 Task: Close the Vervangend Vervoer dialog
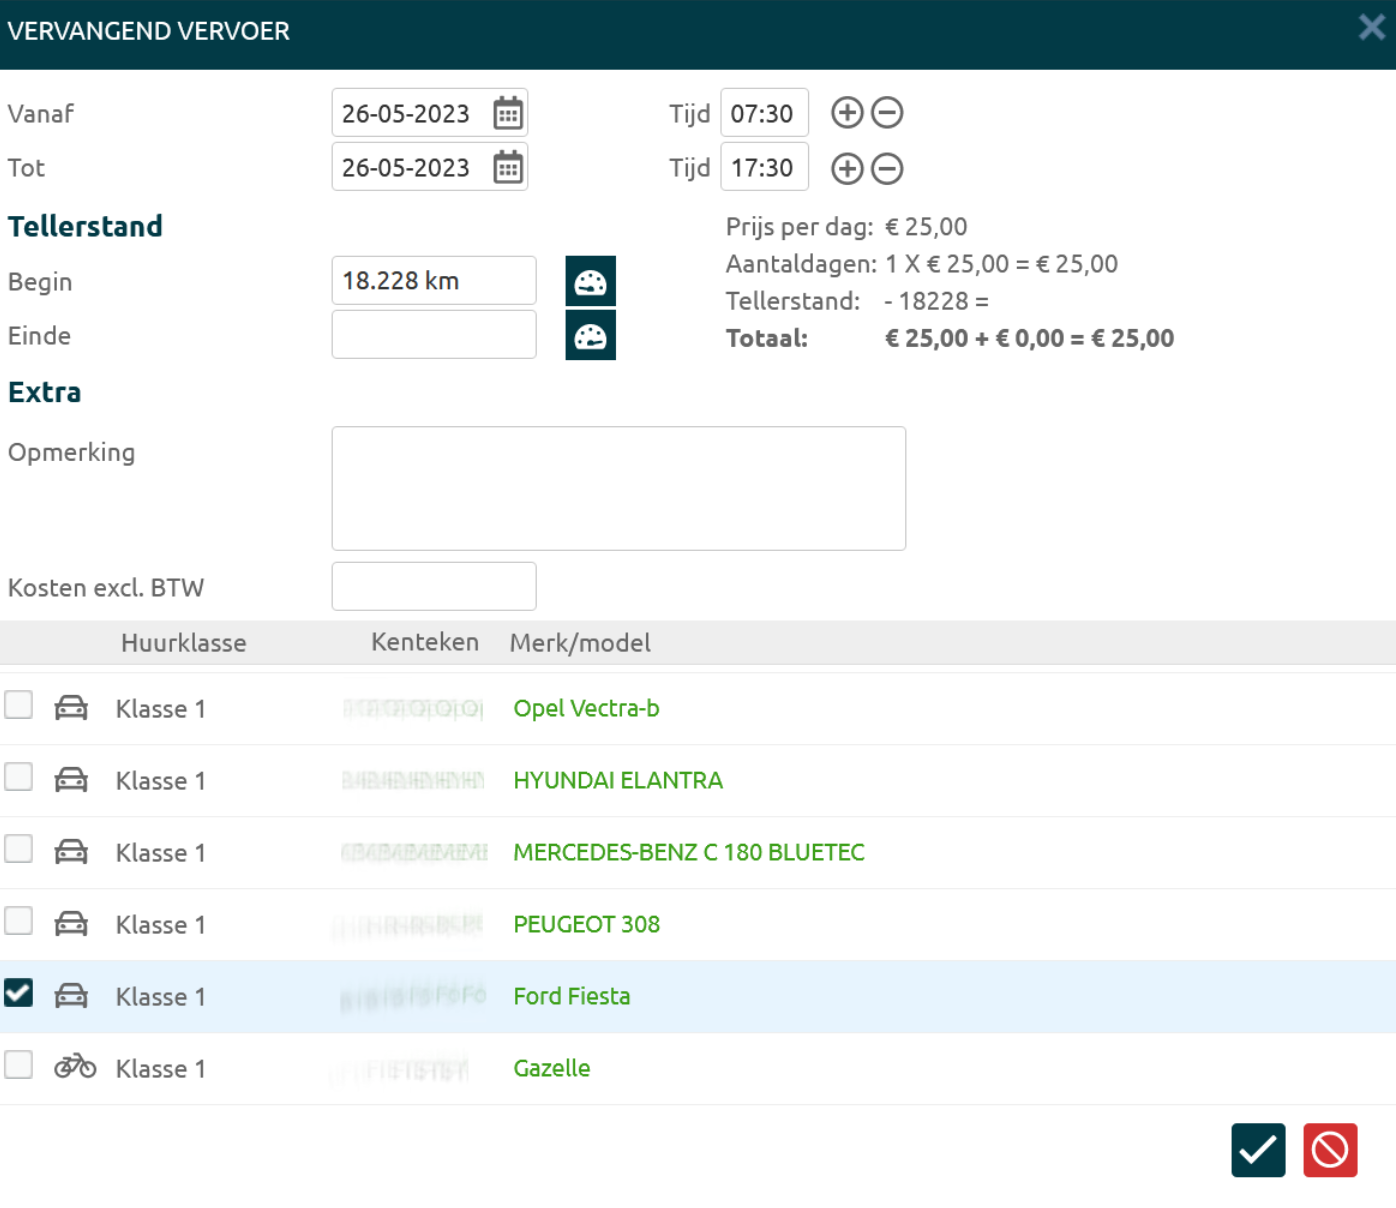click(x=1371, y=27)
